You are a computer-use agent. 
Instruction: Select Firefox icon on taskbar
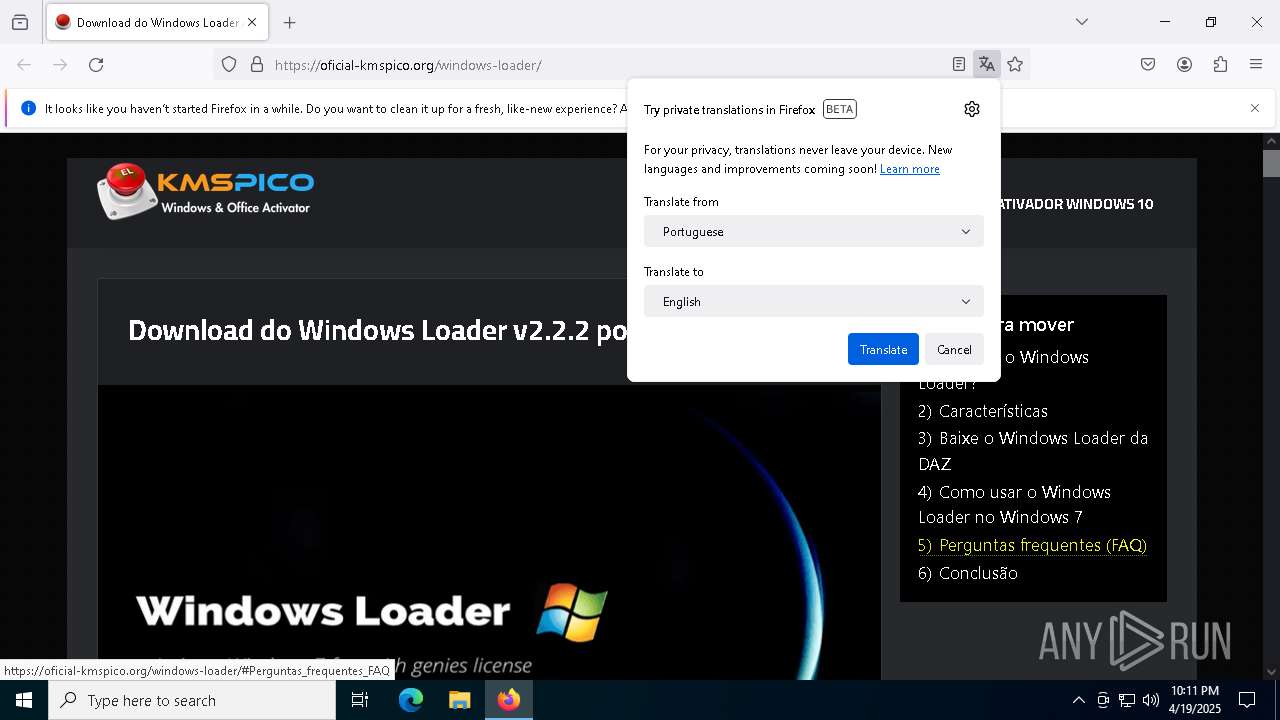tap(509, 700)
